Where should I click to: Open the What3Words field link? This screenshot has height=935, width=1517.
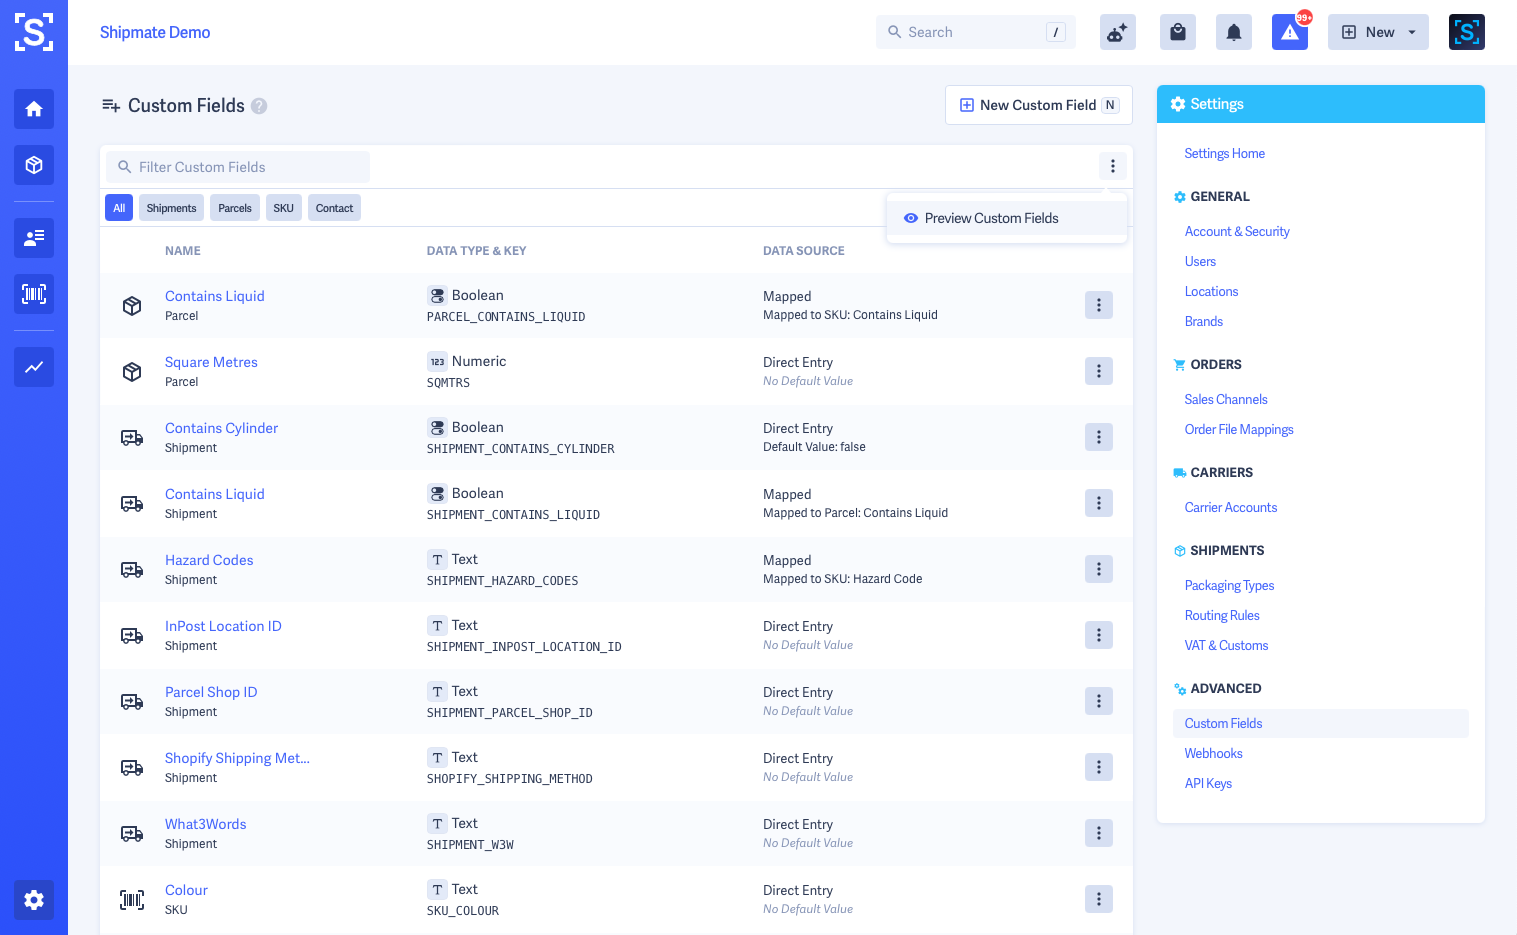point(205,824)
